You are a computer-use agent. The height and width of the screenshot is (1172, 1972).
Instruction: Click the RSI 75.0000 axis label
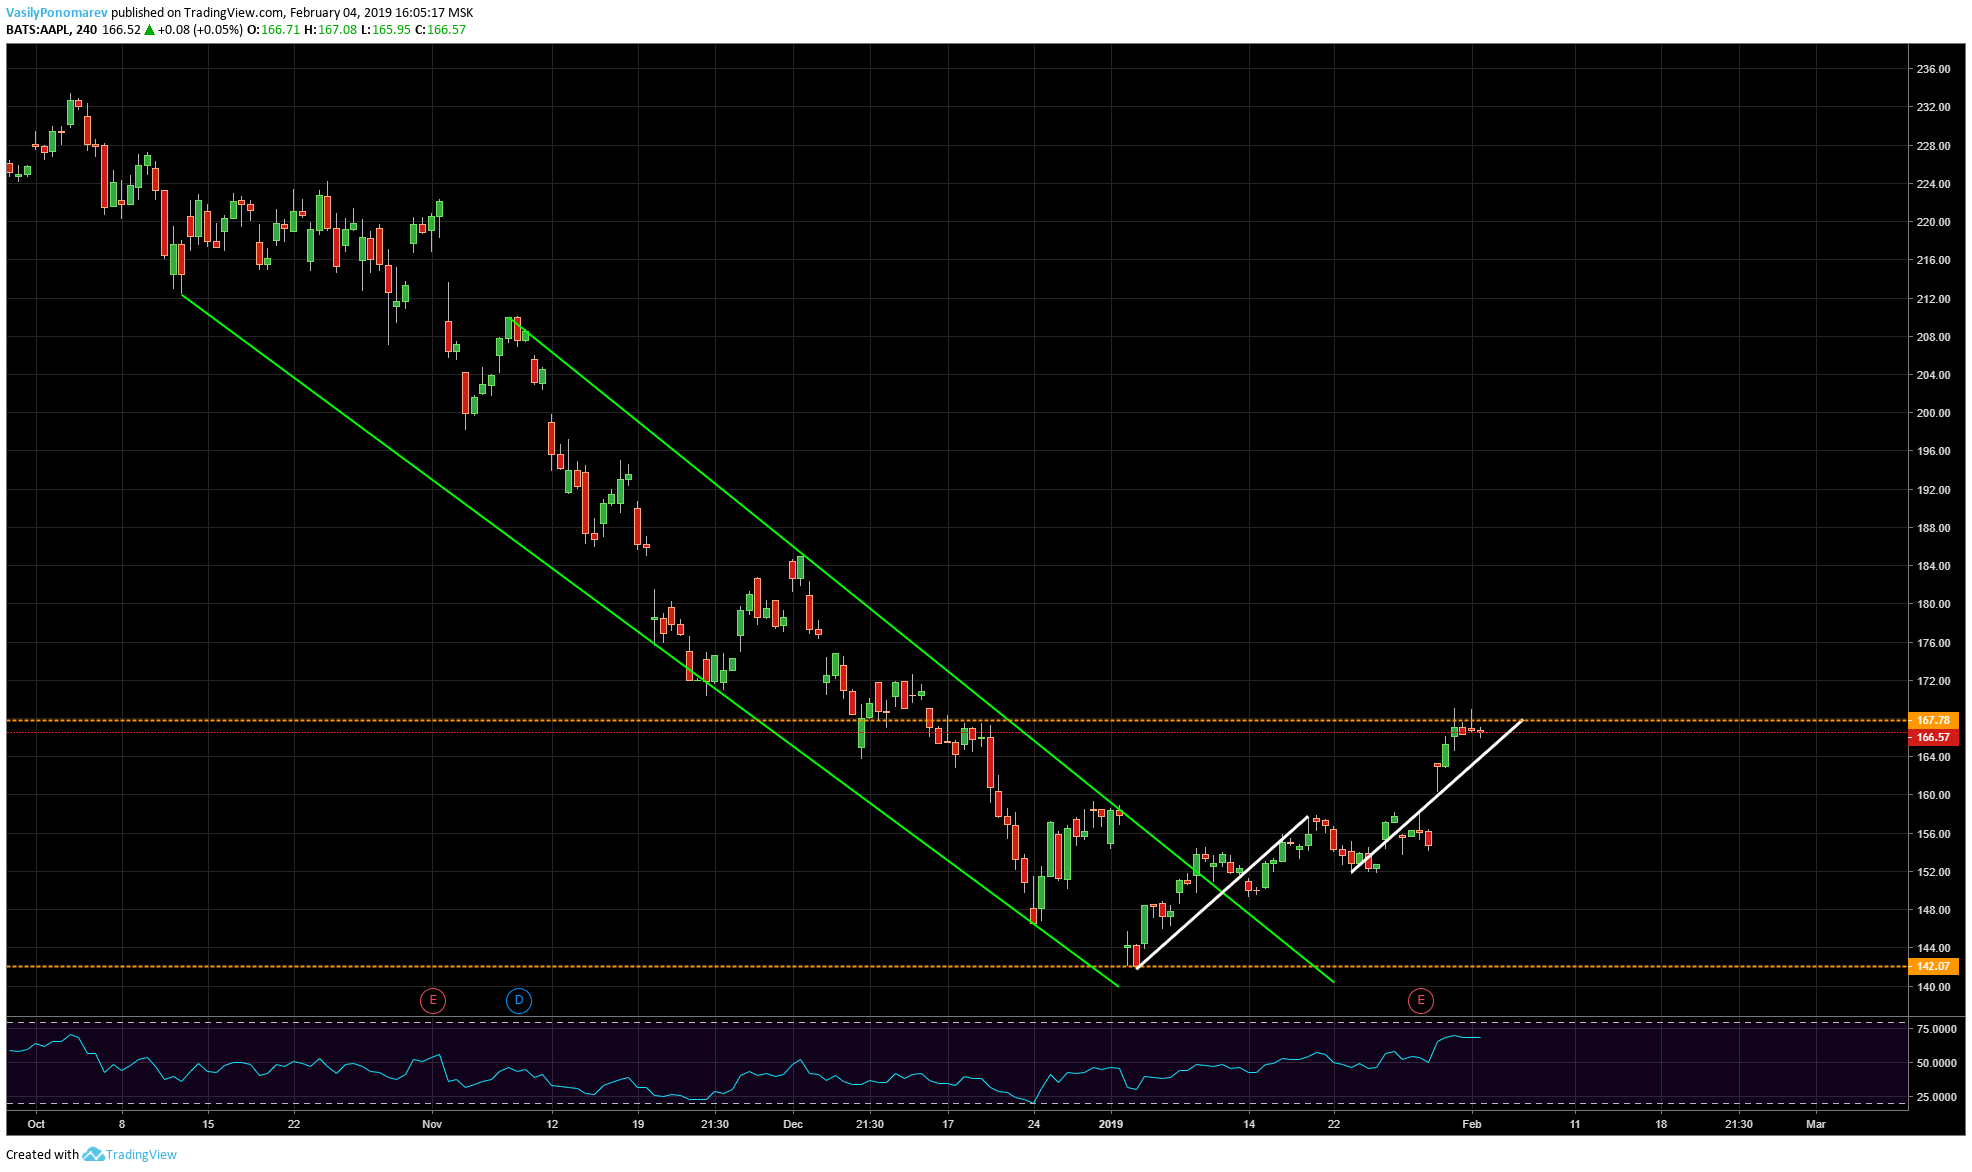point(1936,1029)
